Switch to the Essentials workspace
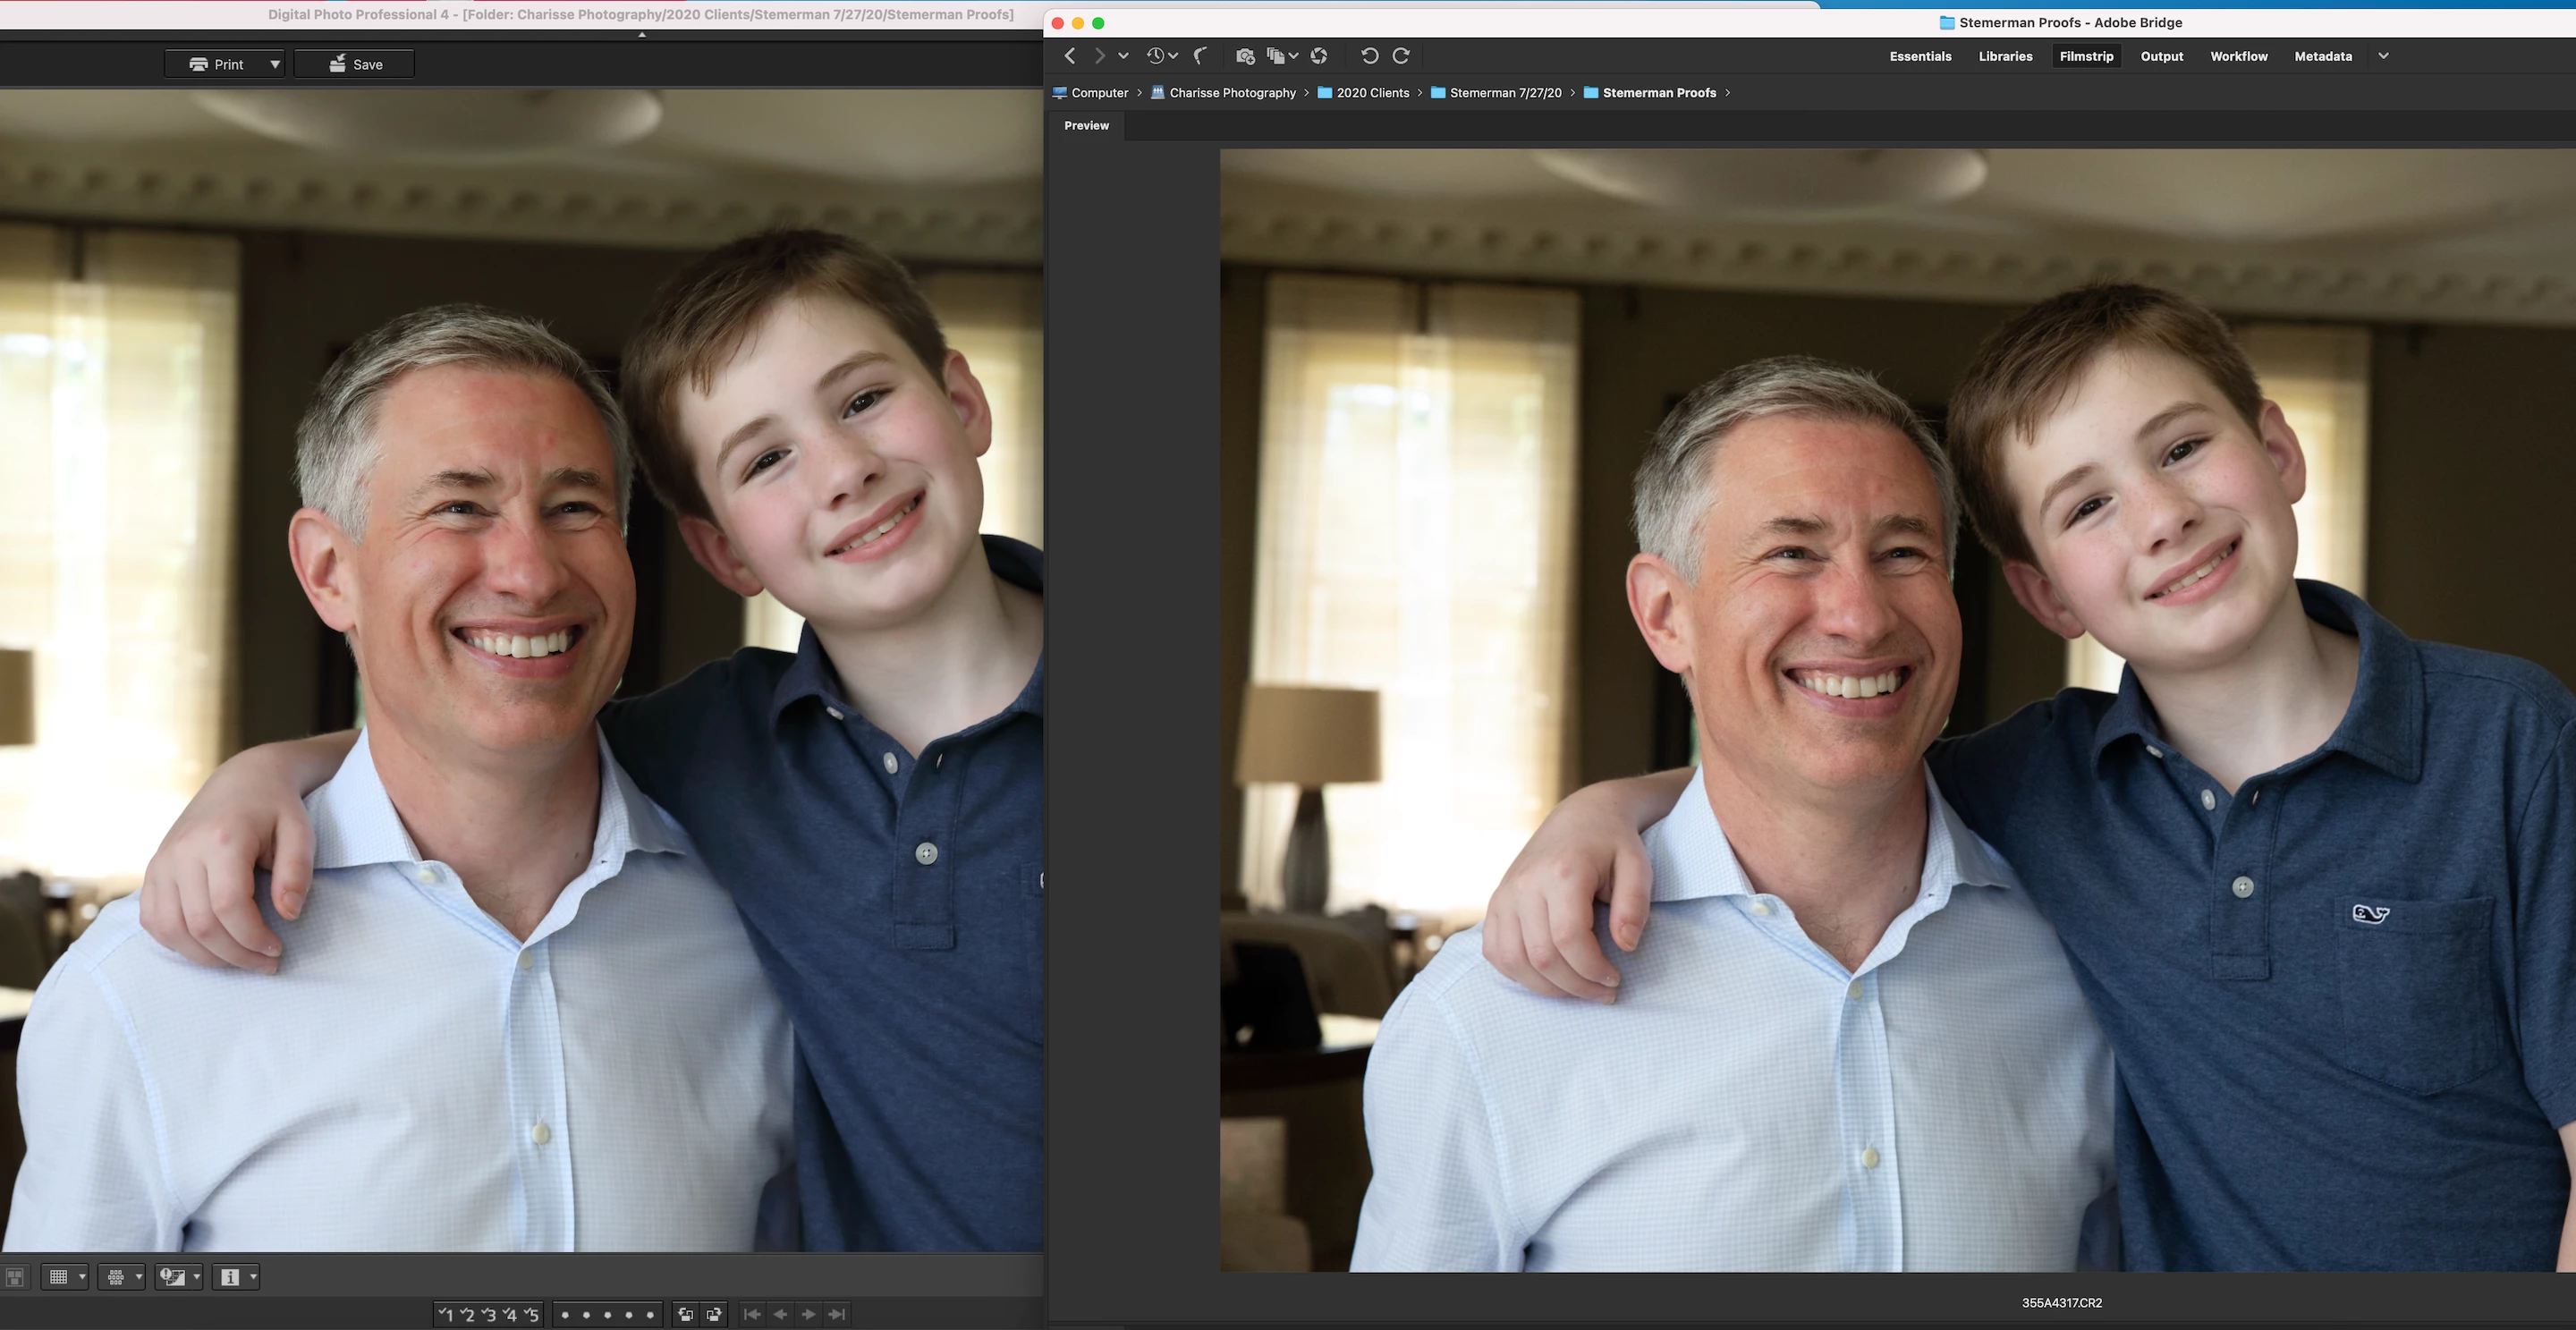This screenshot has width=2576, height=1330. point(1920,56)
